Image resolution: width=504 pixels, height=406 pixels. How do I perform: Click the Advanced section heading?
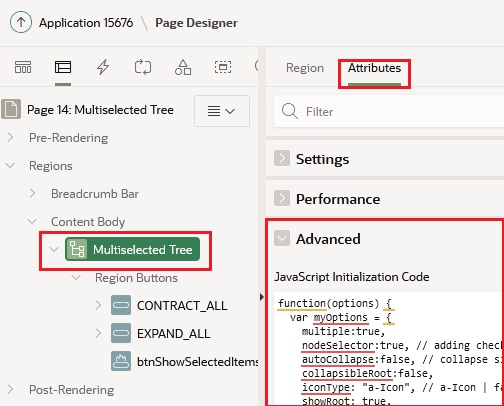pos(328,239)
